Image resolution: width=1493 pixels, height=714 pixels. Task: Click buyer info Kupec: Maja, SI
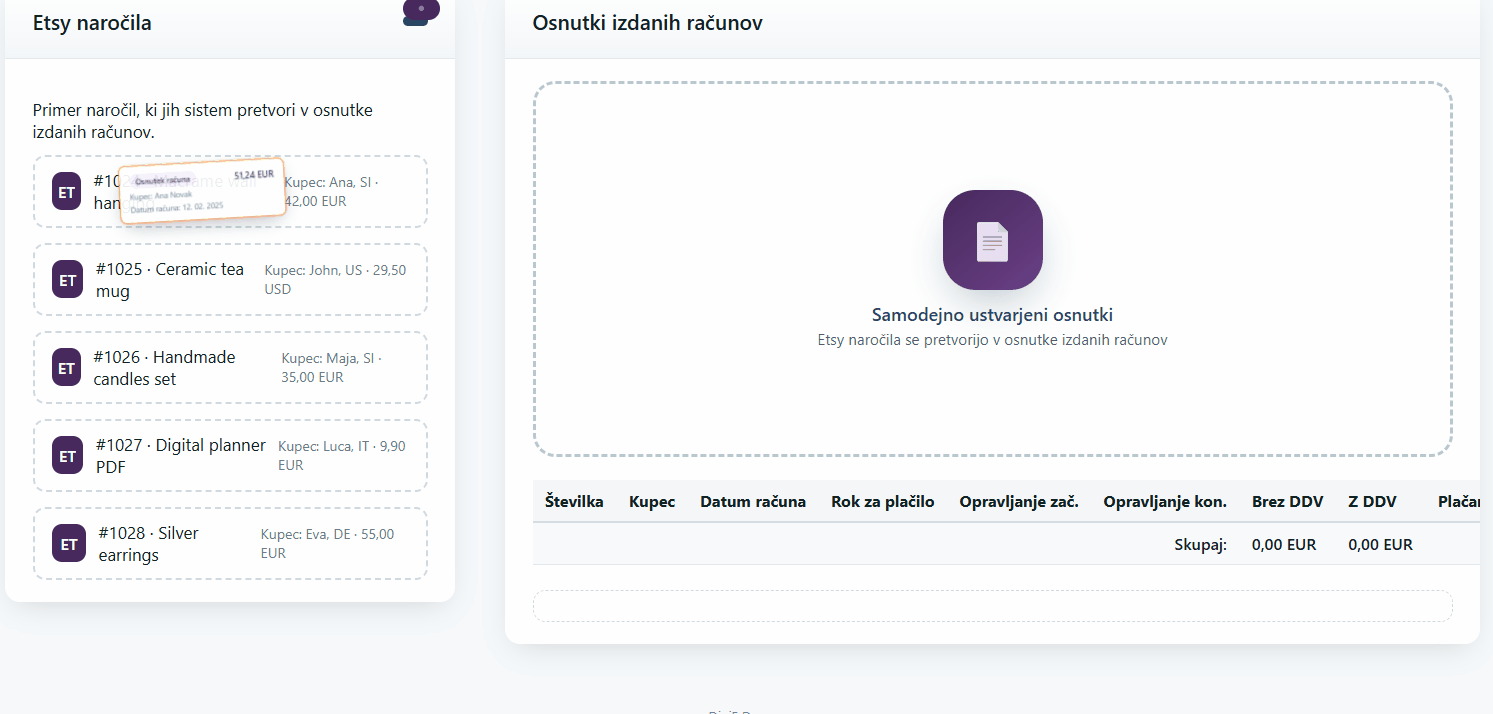point(332,368)
